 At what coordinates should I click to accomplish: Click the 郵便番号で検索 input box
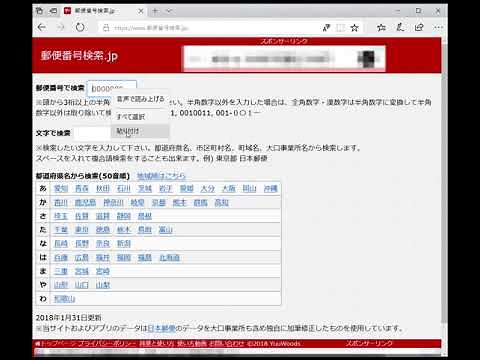click(111, 88)
